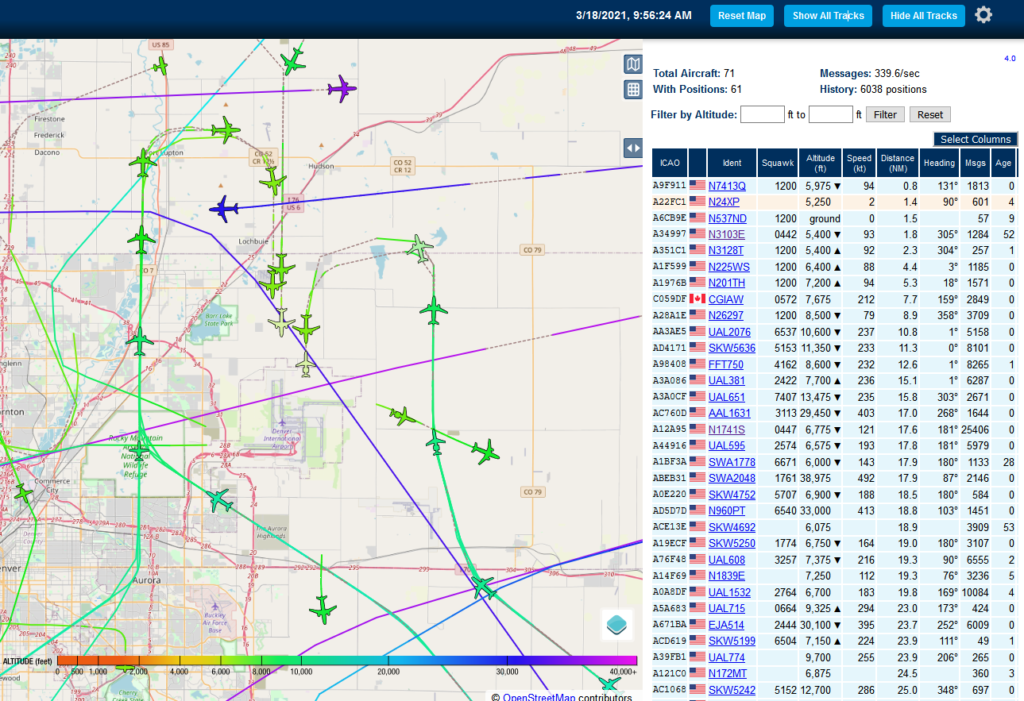This screenshot has height=701, width=1024.
Task: Click Reset Map button
Action: coord(741,16)
